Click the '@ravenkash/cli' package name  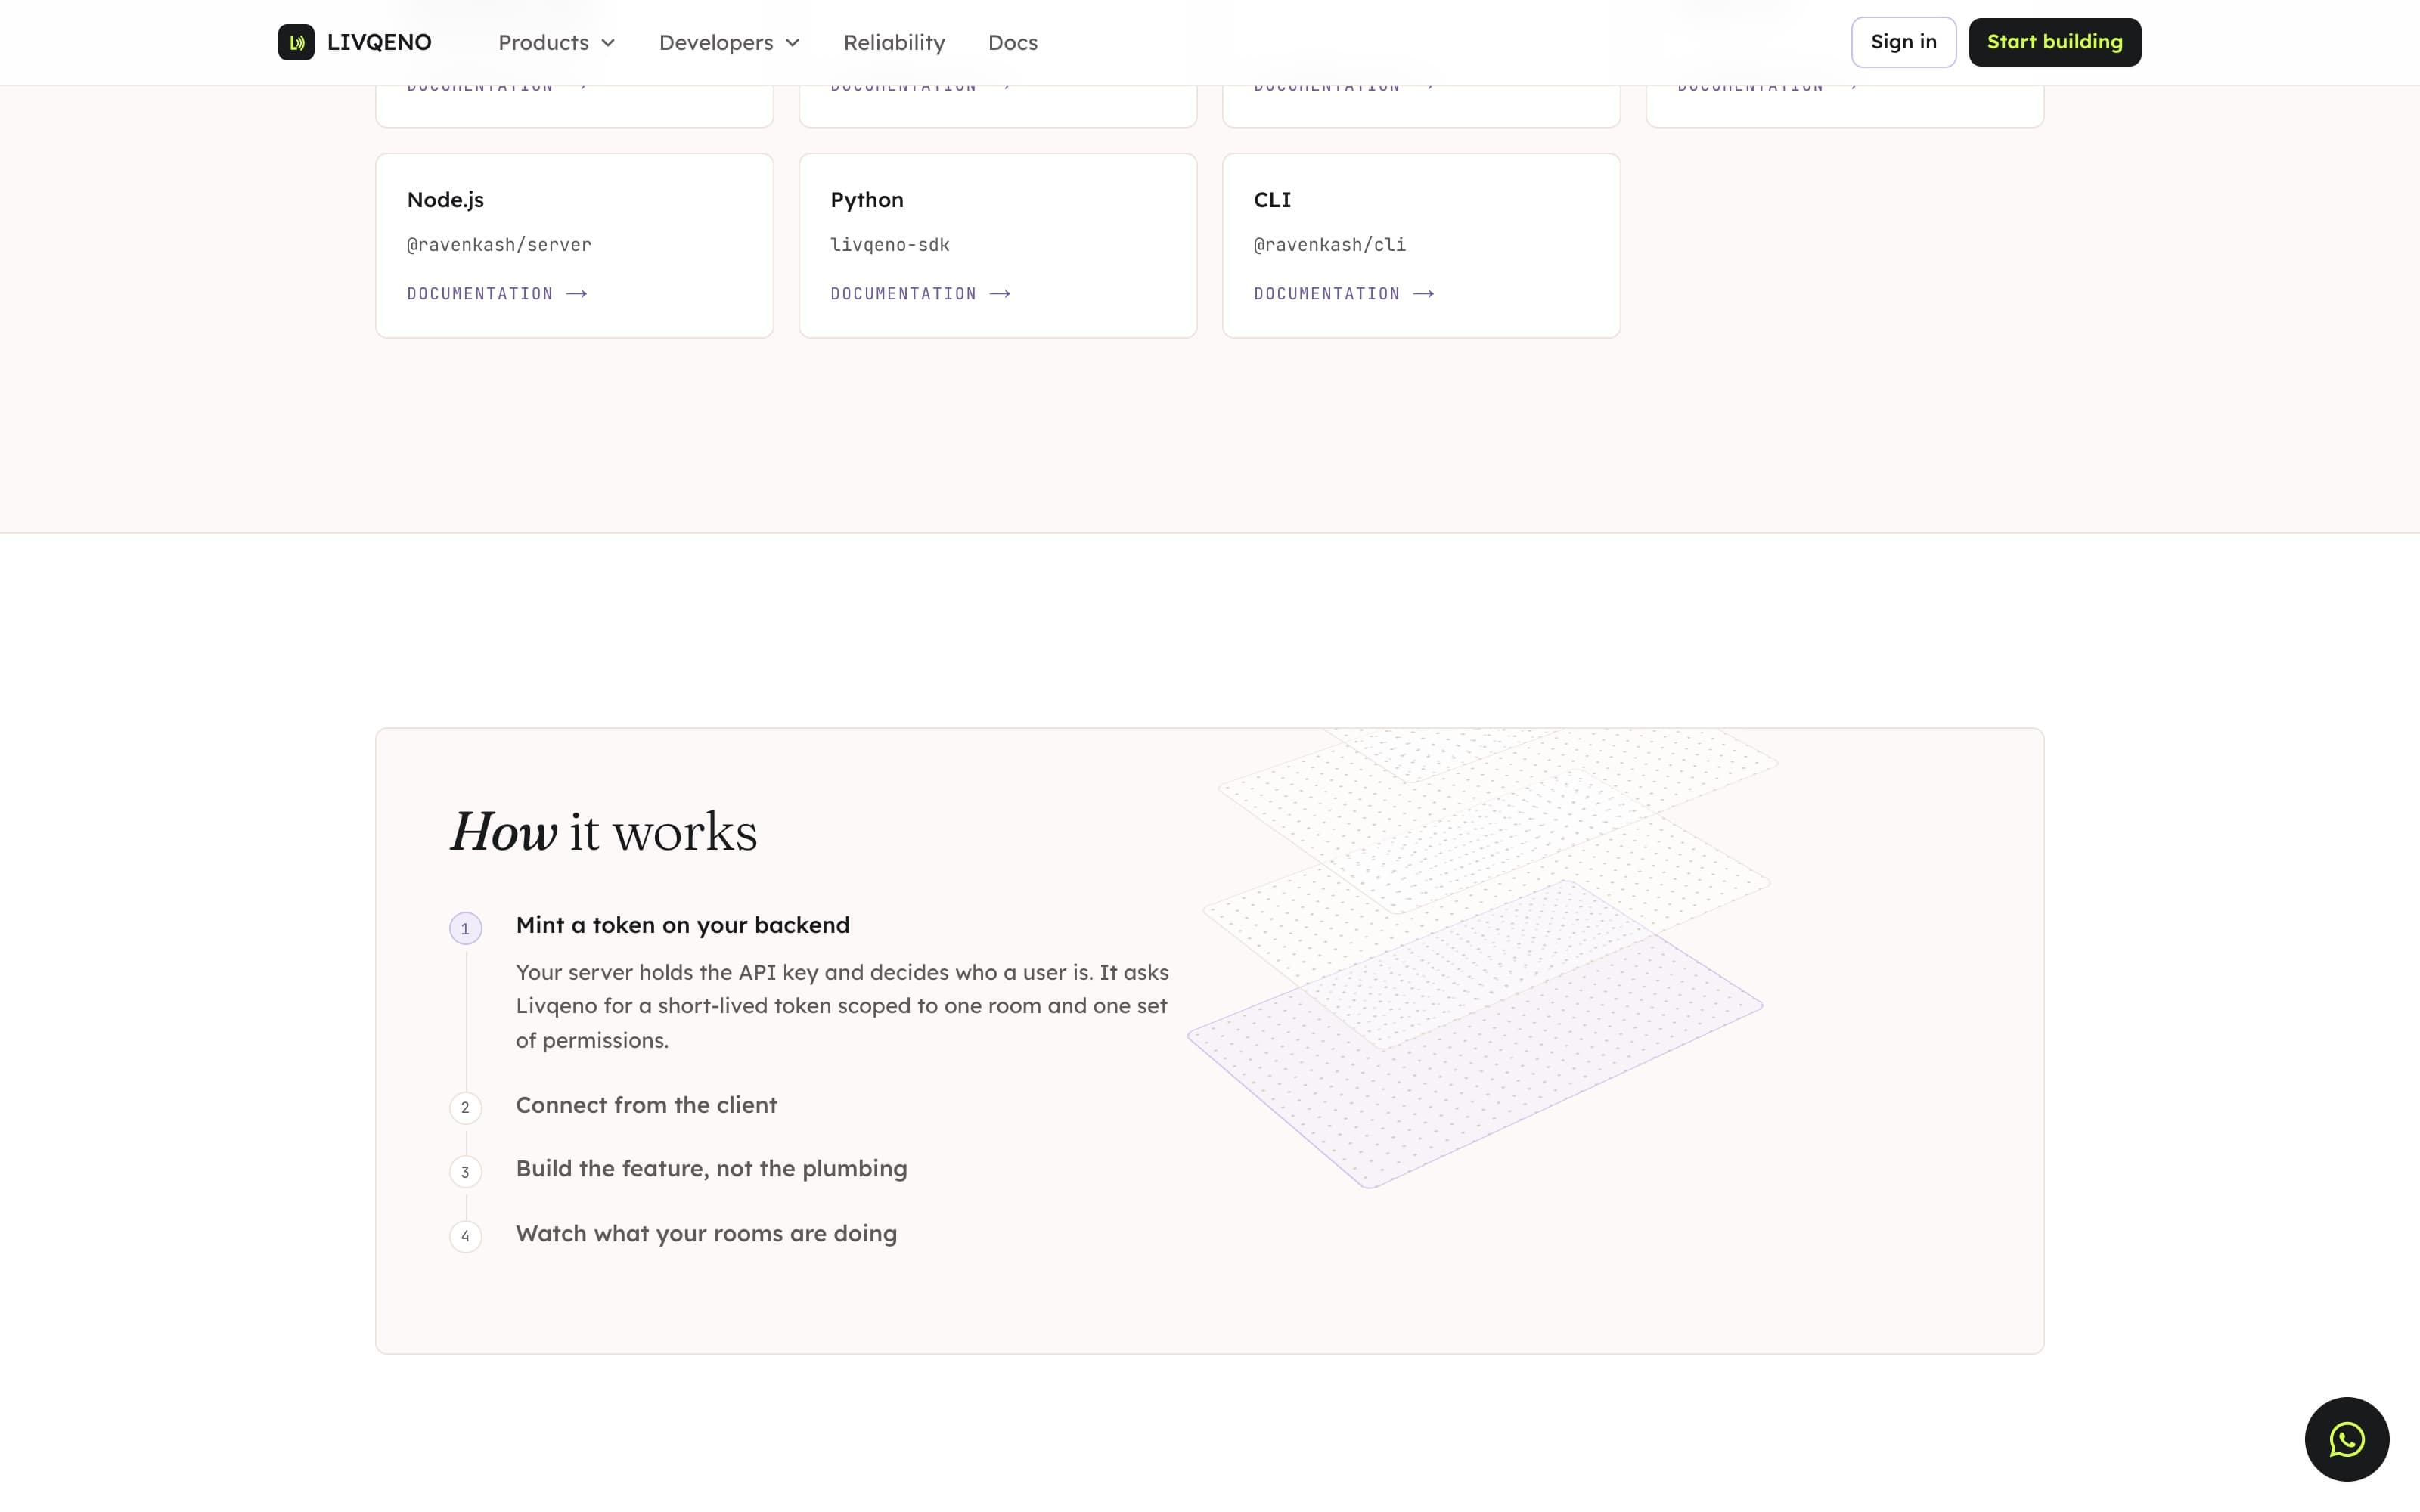point(1330,245)
